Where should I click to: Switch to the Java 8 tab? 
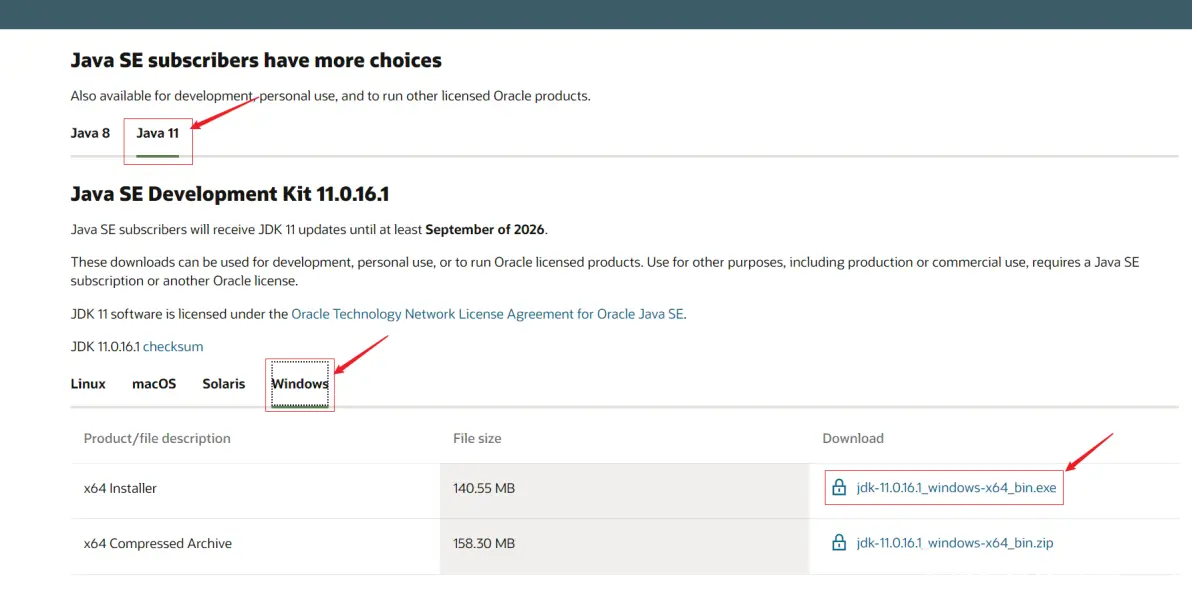[90, 133]
